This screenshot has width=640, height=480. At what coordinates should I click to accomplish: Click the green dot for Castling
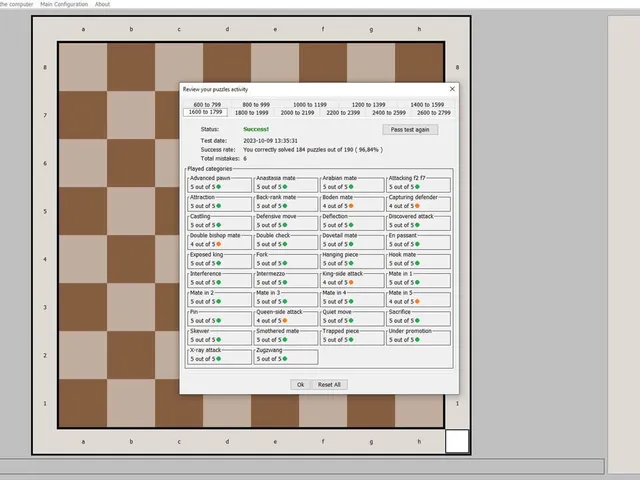pos(219,225)
